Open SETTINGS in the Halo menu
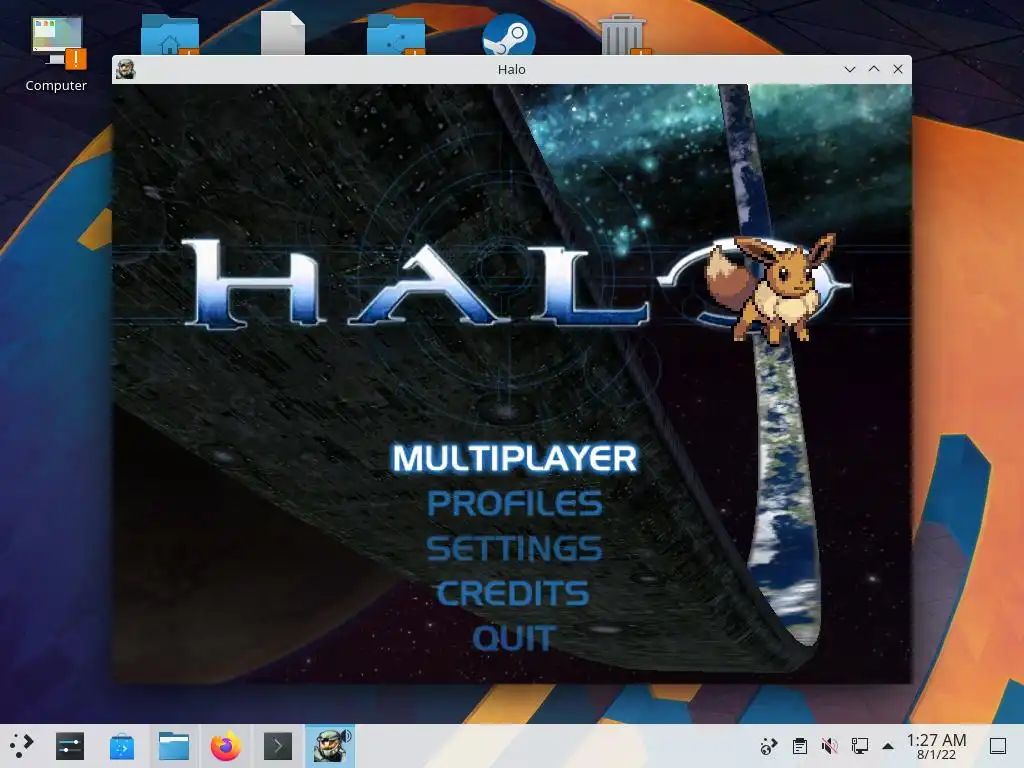This screenshot has height=768, width=1024. tap(515, 549)
